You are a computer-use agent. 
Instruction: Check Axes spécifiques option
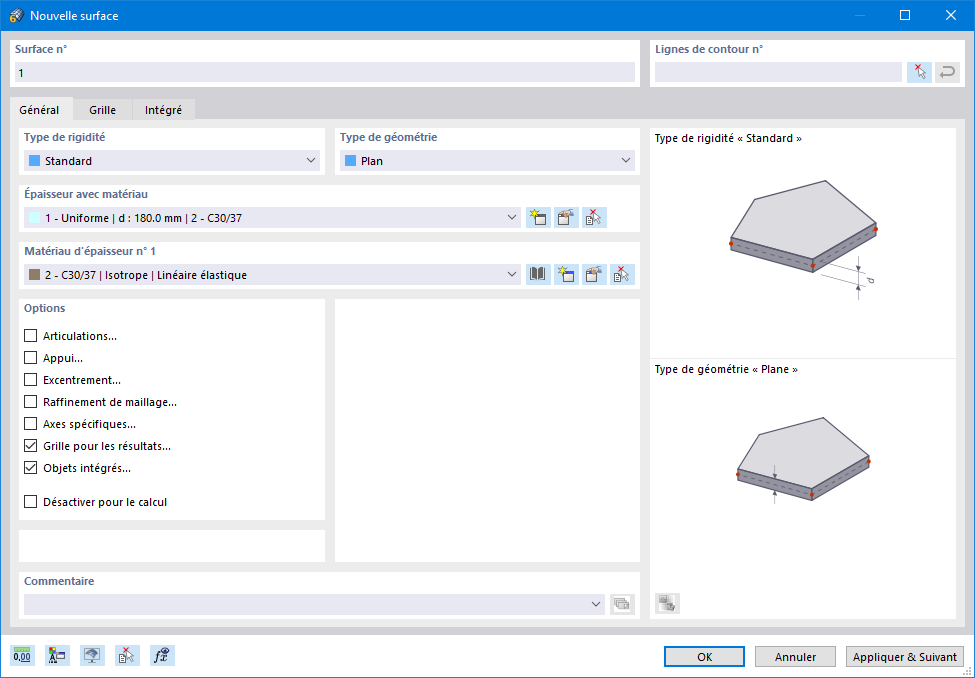tap(30, 424)
